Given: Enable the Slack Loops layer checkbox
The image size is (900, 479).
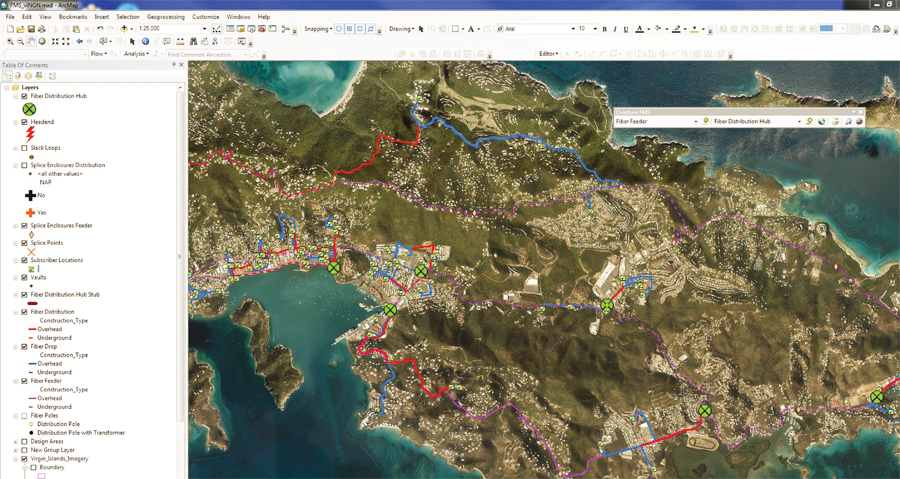Looking at the screenshot, I should (25, 148).
